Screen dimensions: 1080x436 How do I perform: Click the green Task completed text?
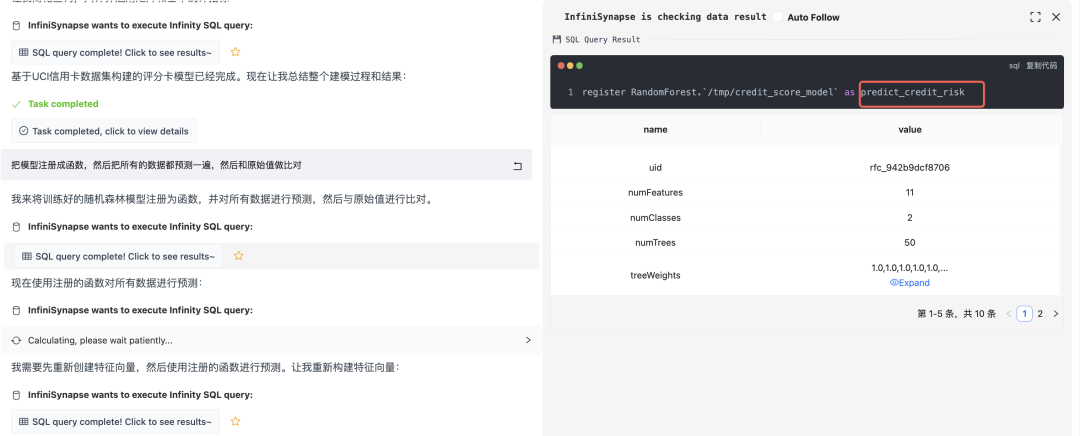(63, 104)
